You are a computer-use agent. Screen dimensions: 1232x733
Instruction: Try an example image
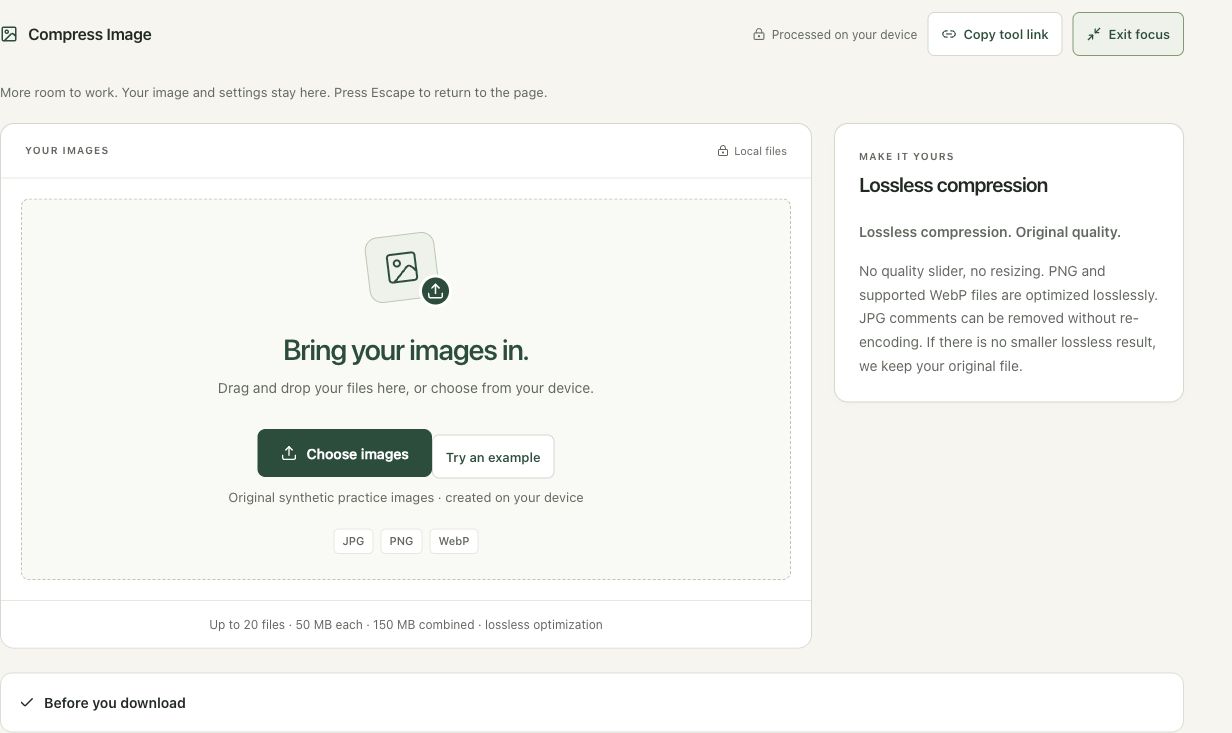pos(493,457)
